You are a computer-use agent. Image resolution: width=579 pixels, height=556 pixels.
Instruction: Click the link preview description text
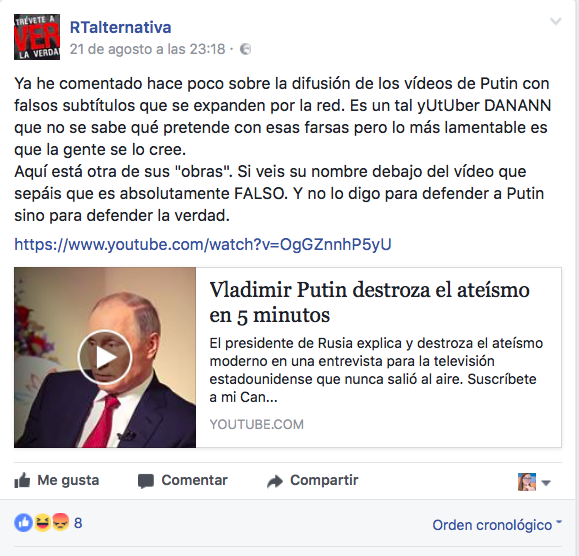(x=376, y=370)
